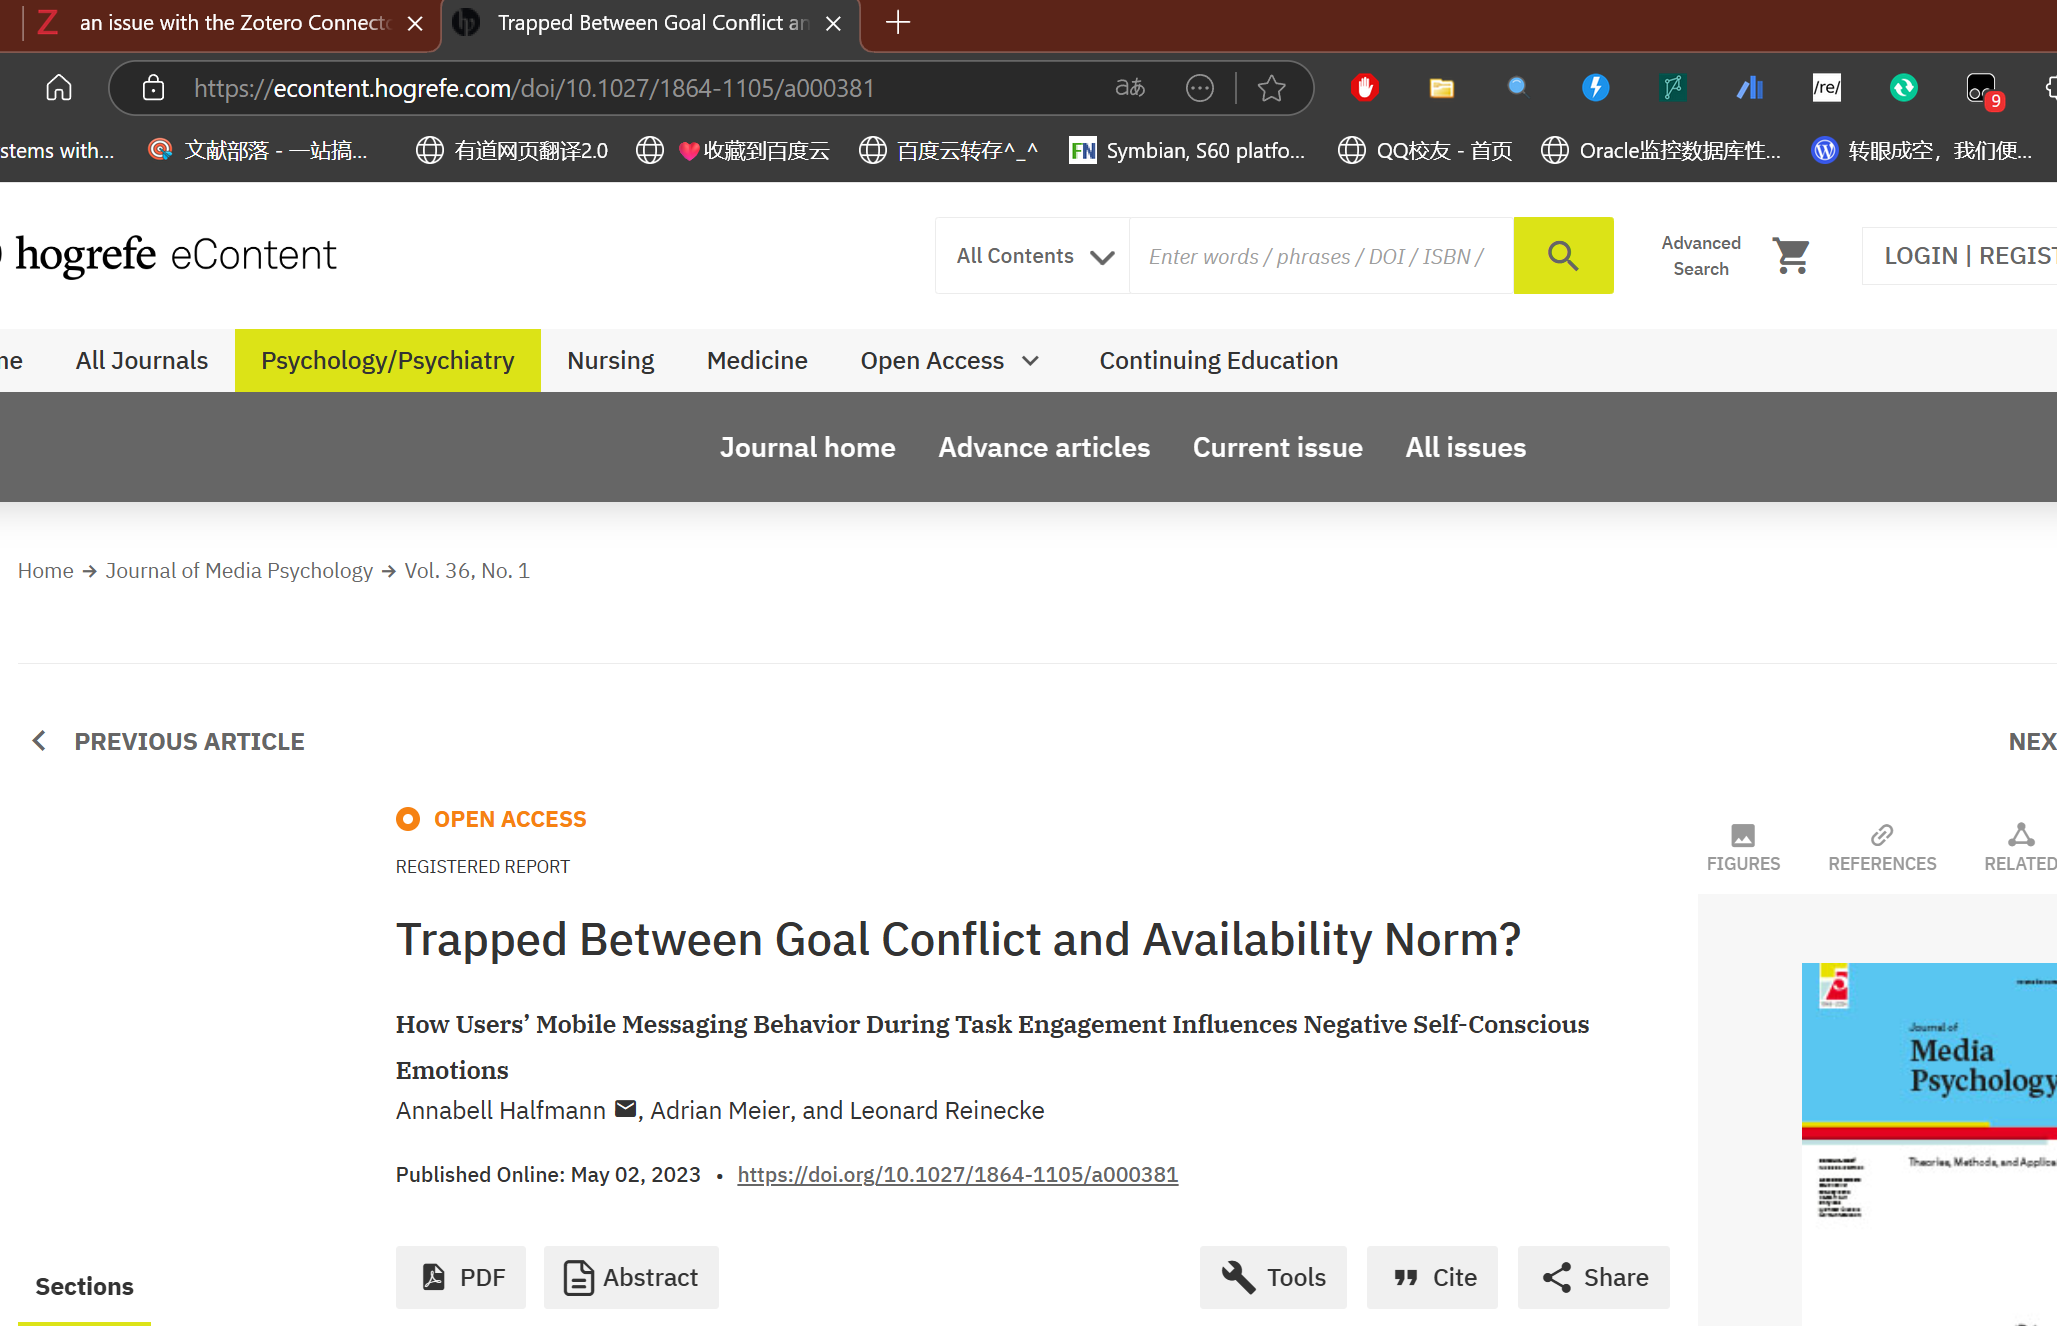Go back via Previous Article chevron
This screenshot has width=2057, height=1326.
39,741
